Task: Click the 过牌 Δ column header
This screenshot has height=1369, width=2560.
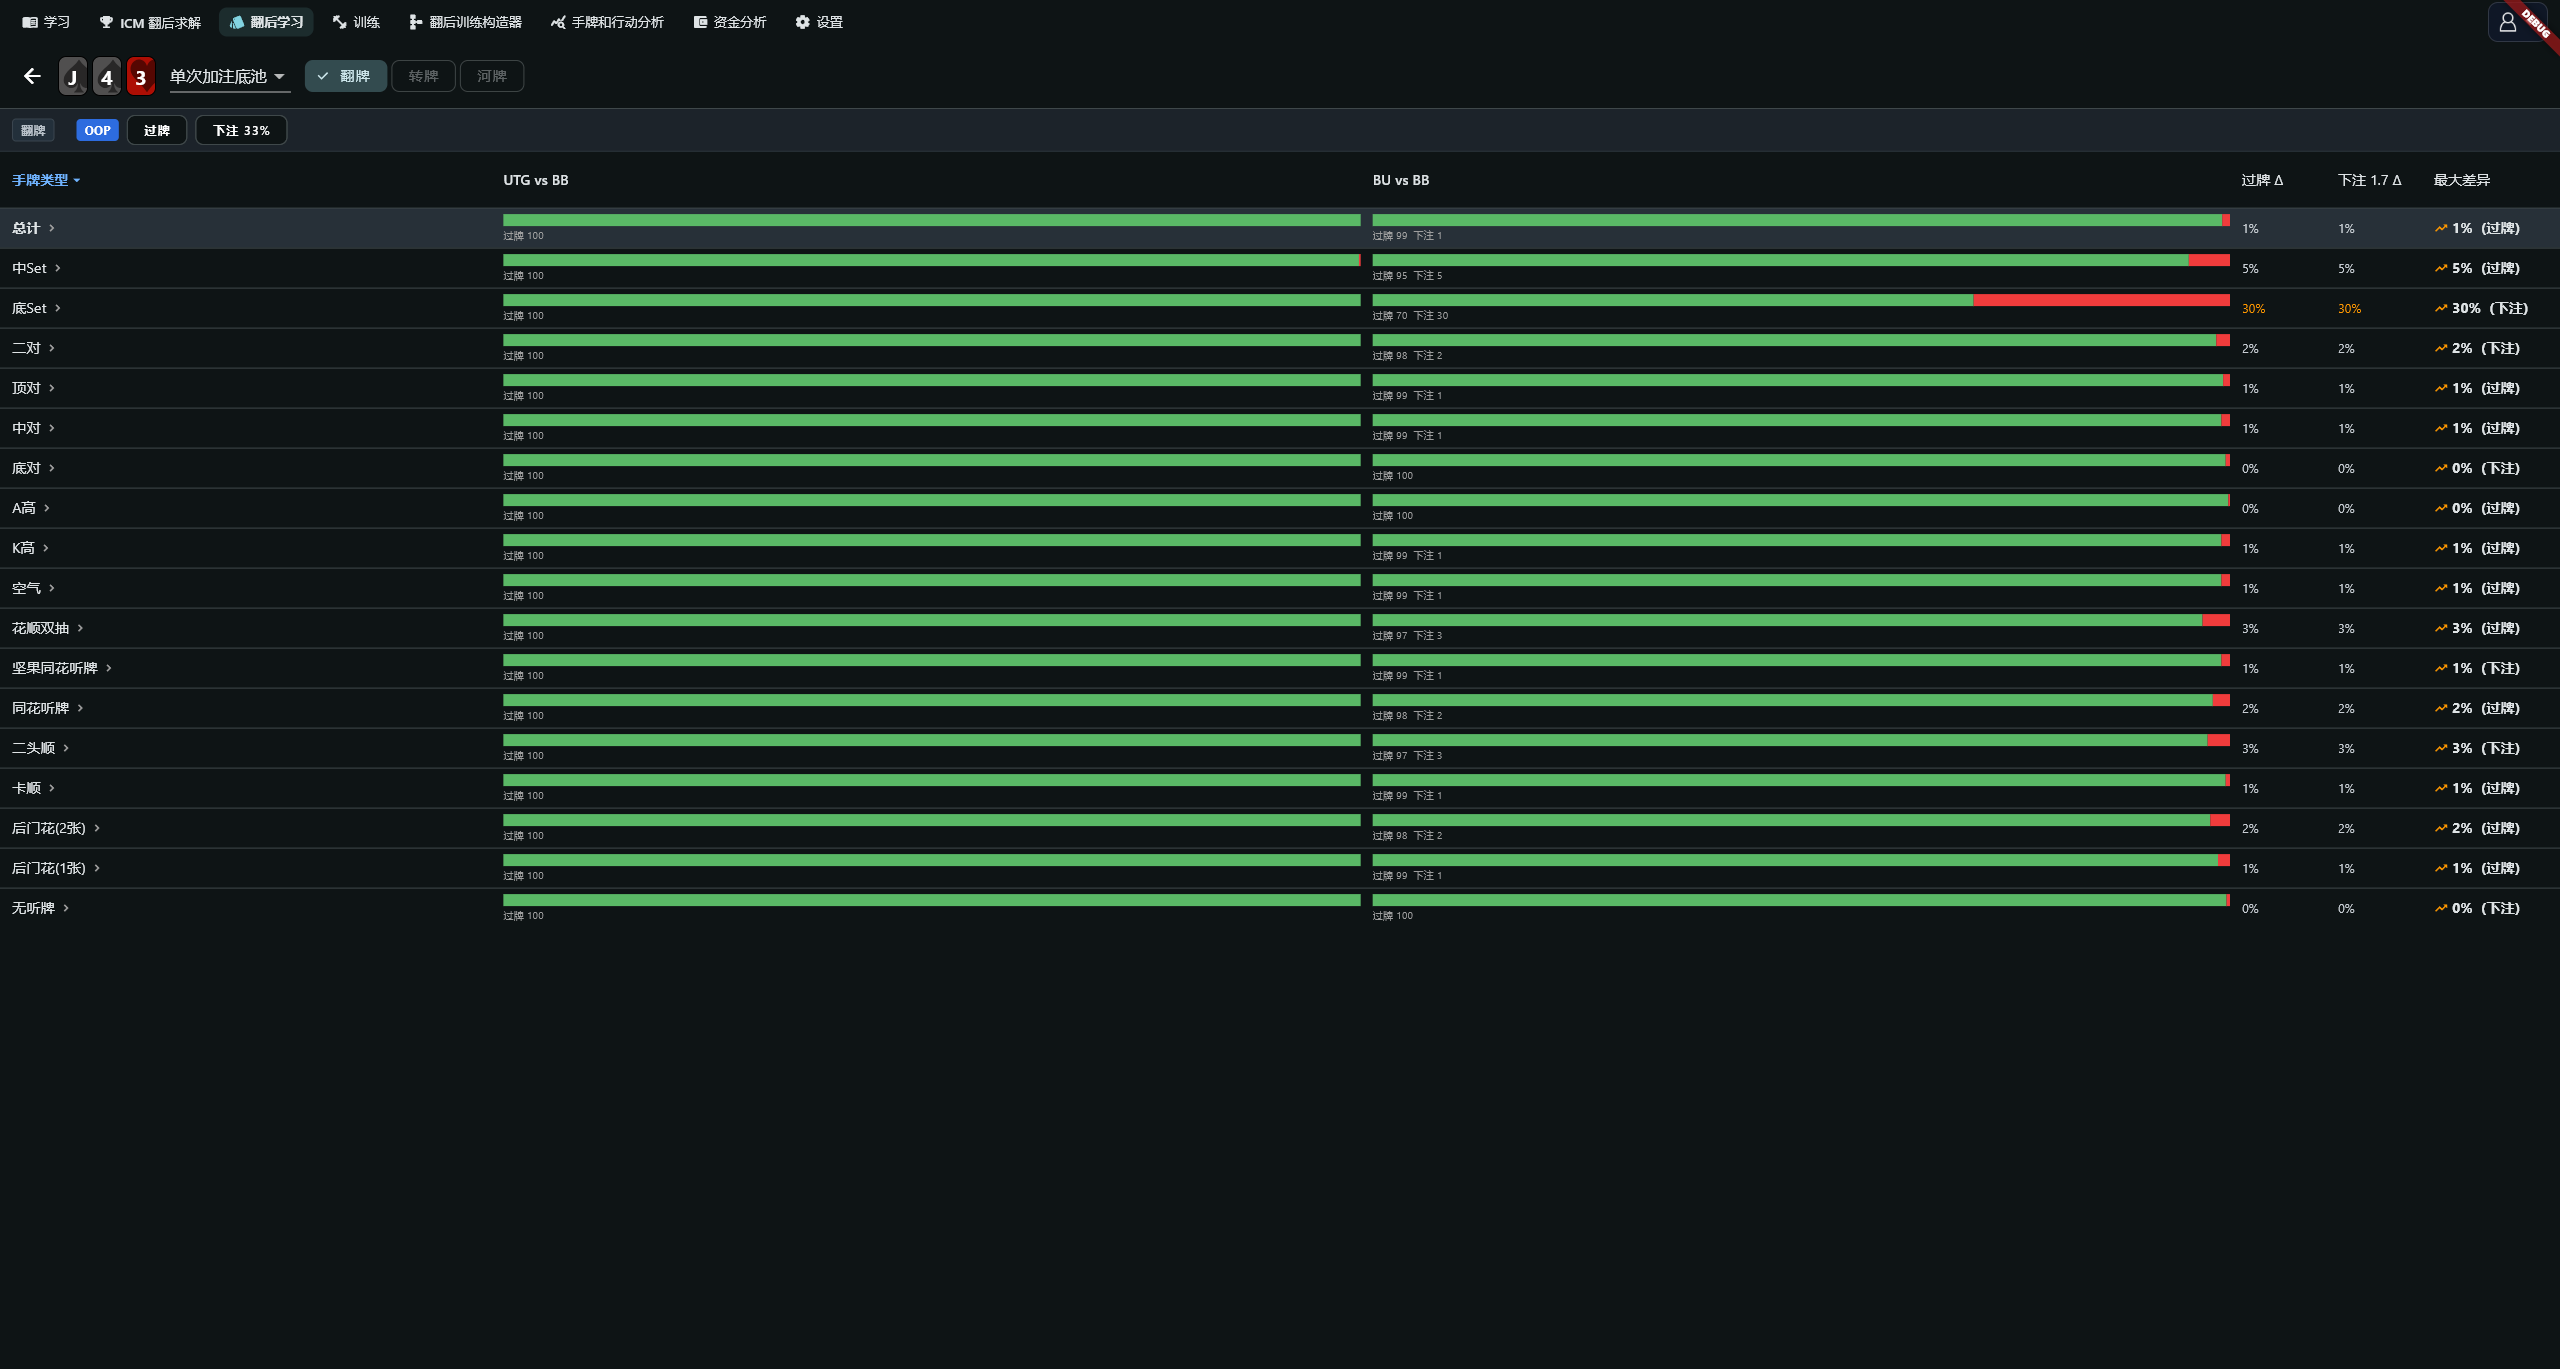Action: [2262, 180]
